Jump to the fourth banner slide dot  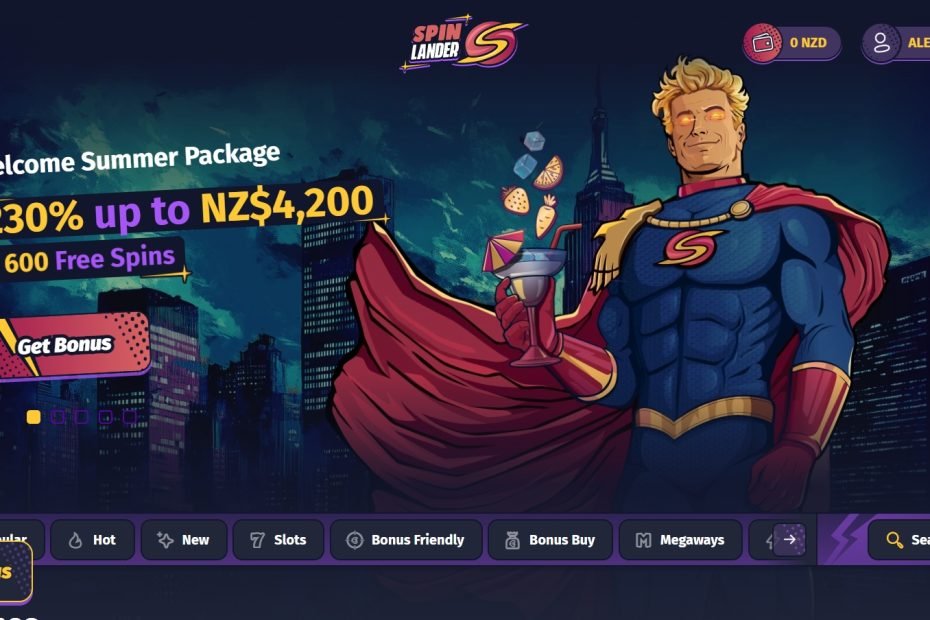coord(106,417)
